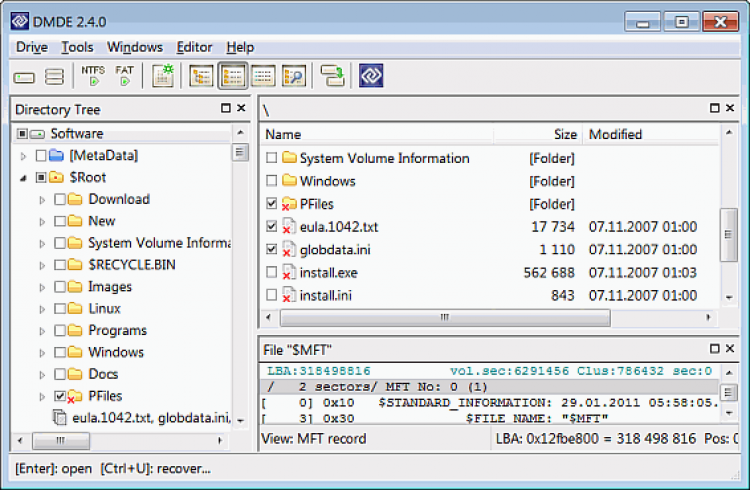
Task: Close the Directory Tree panel
Action: (241, 108)
